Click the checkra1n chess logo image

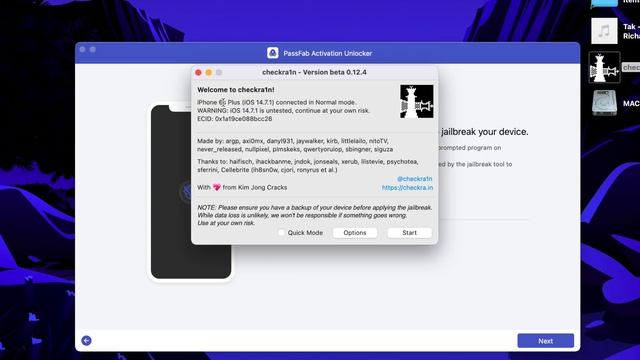tap(416, 102)
